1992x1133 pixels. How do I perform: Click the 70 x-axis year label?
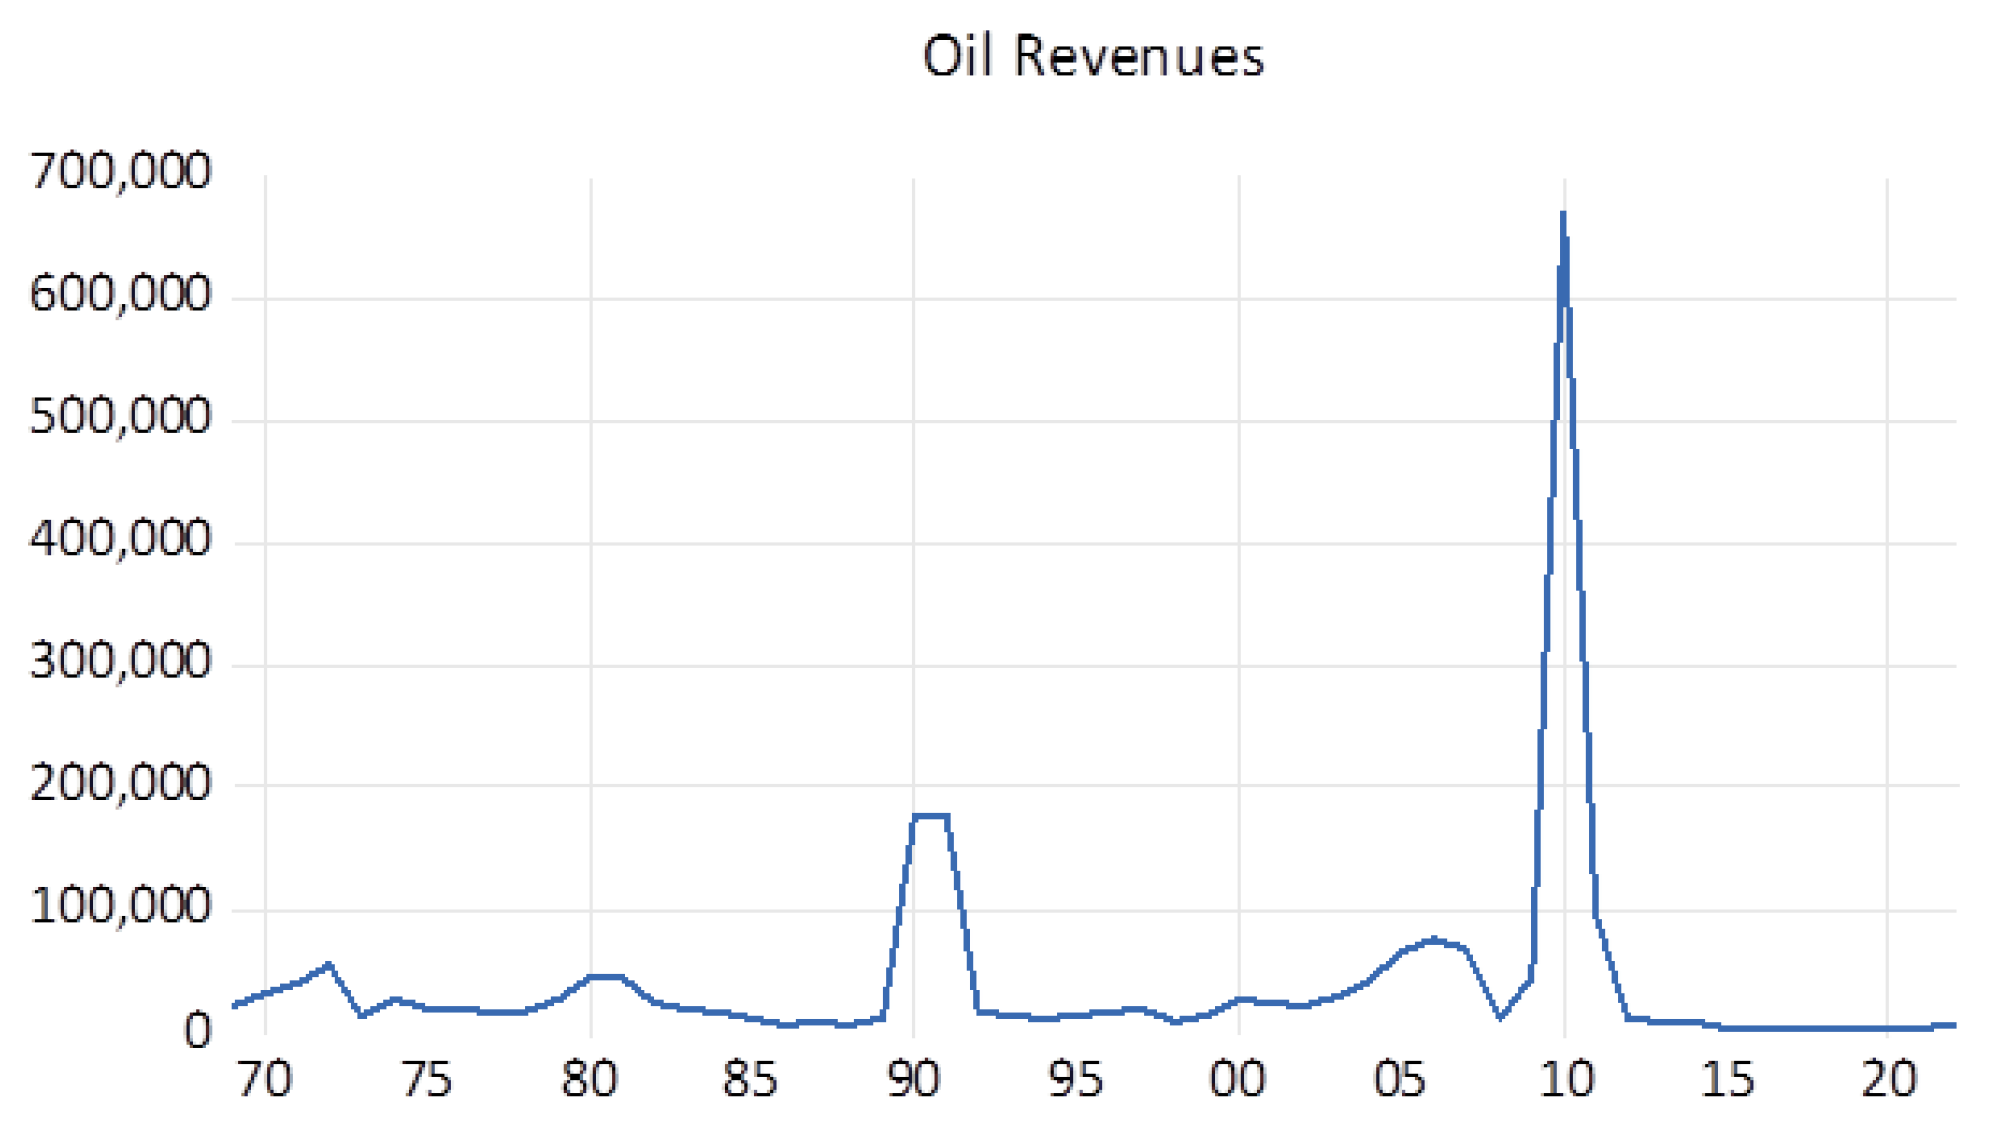[265, 1080]
